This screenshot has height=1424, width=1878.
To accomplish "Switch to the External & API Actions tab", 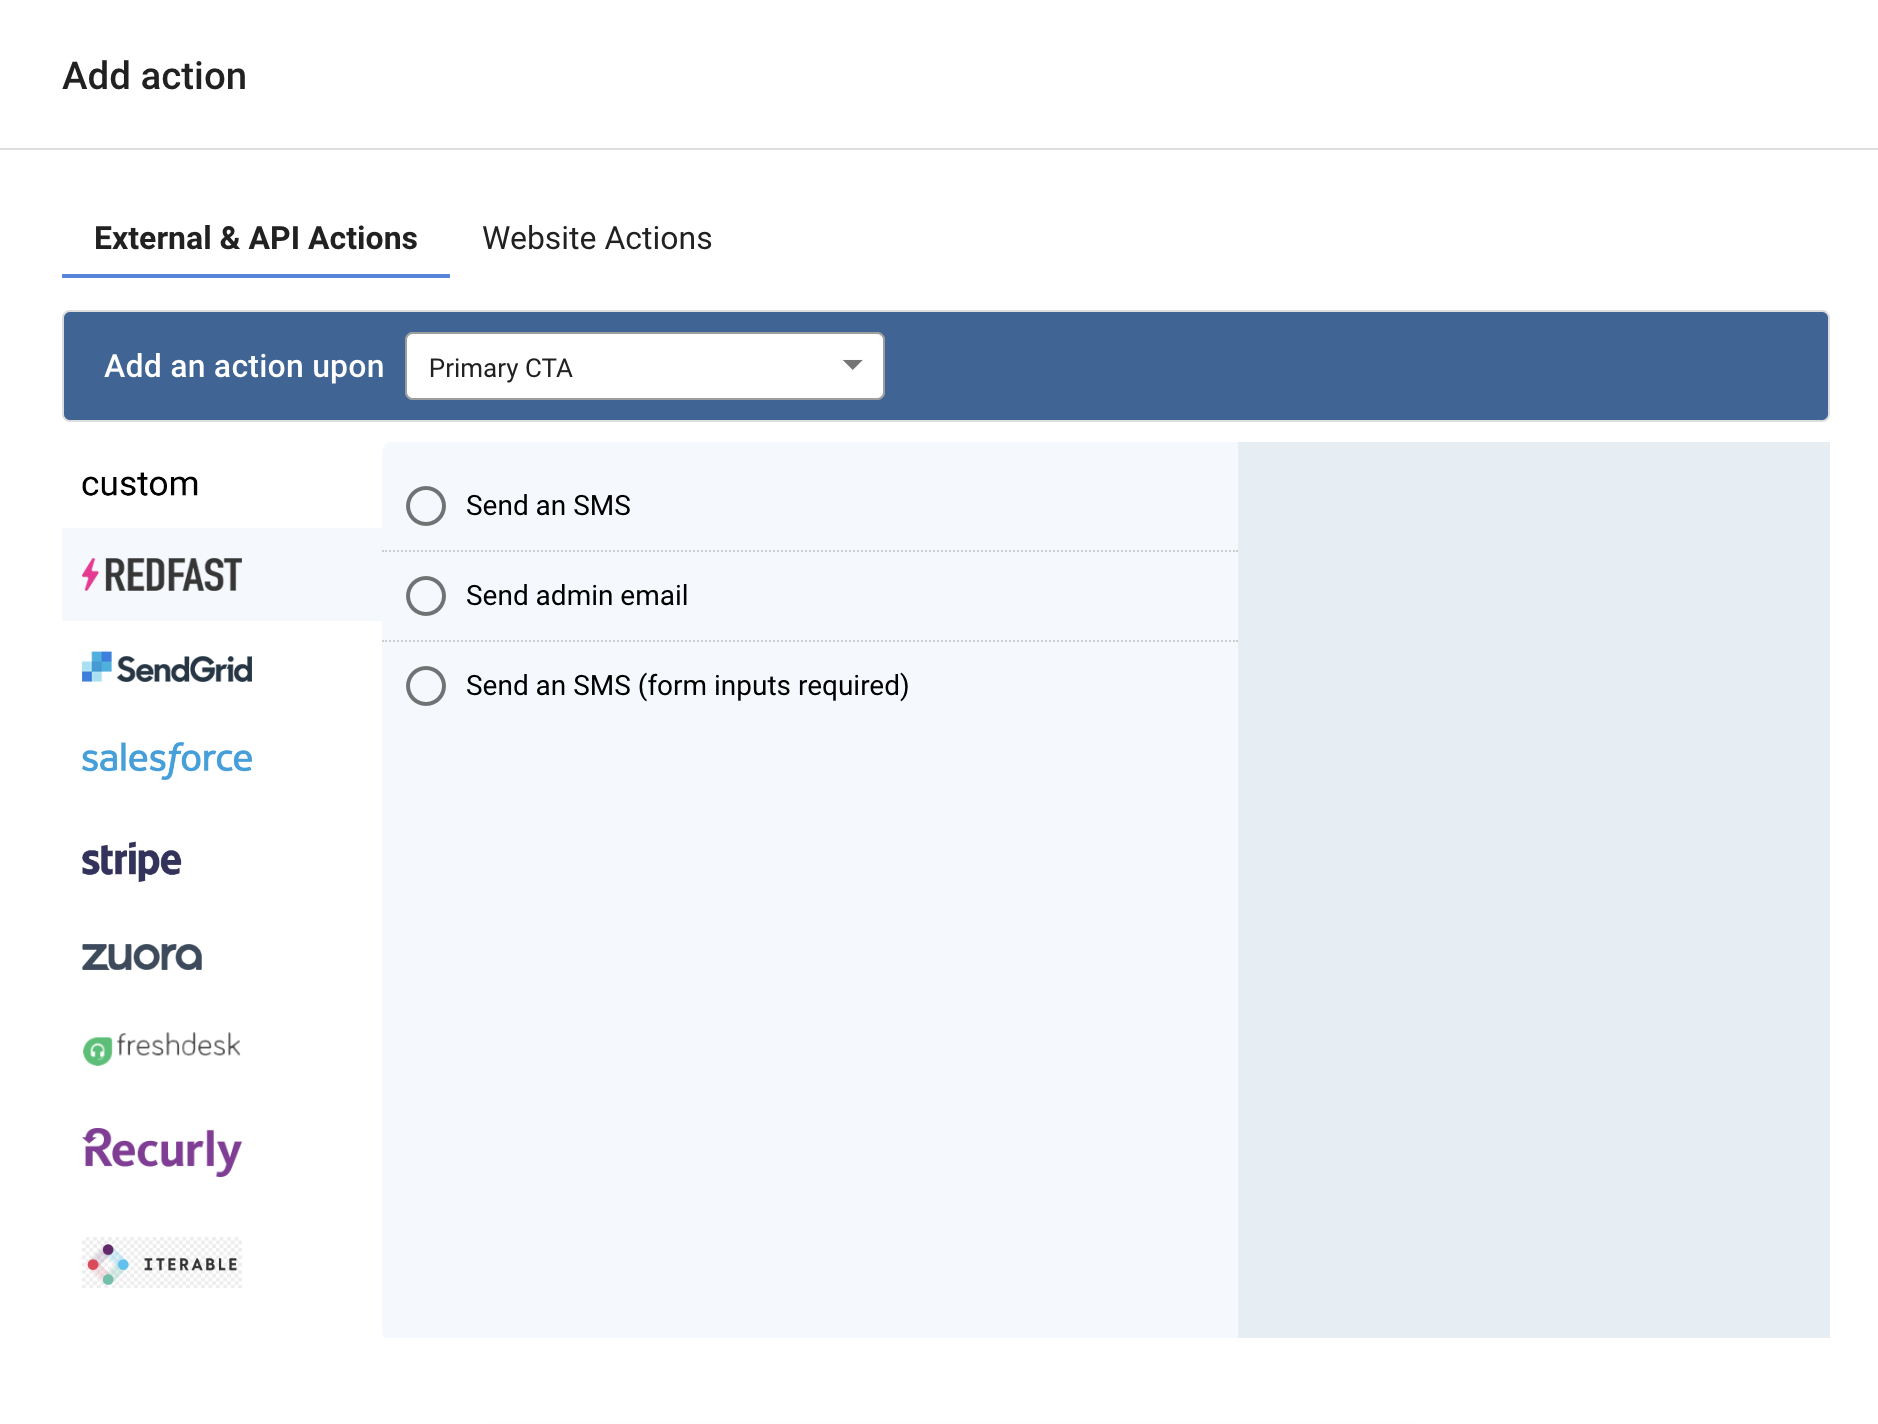I will click(256, 238).
